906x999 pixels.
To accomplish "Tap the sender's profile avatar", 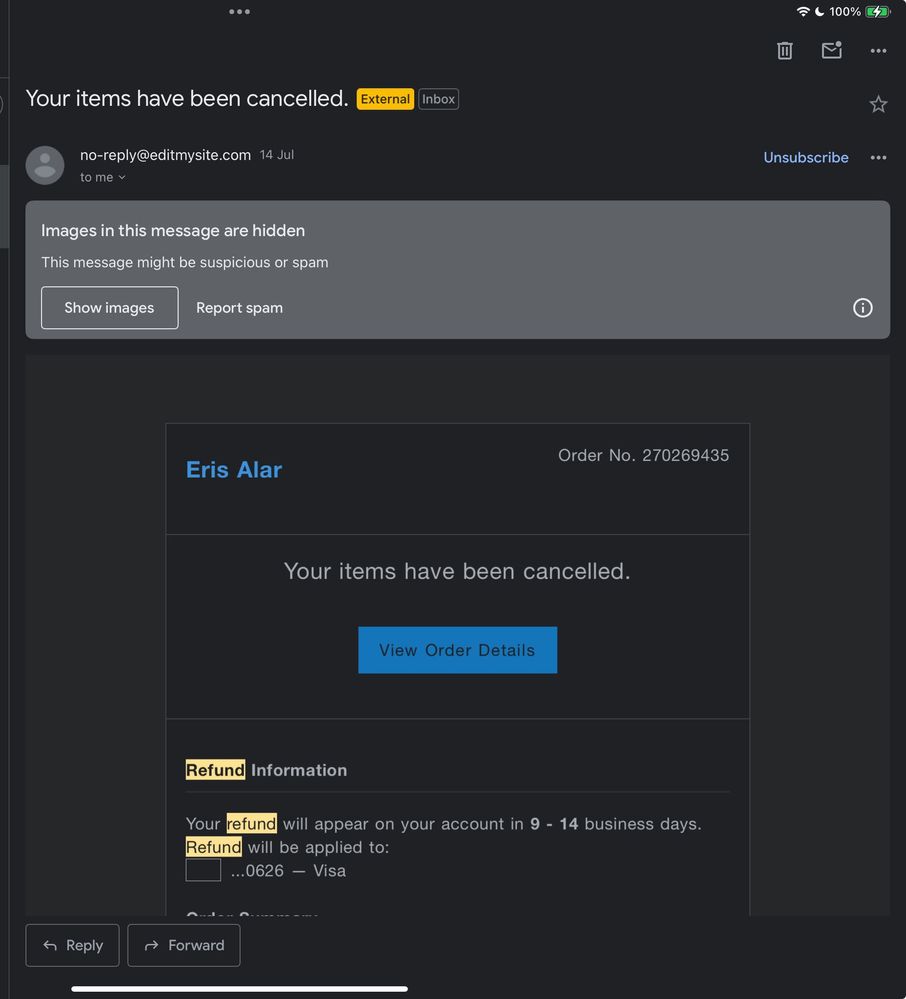I will click(45, 165).
